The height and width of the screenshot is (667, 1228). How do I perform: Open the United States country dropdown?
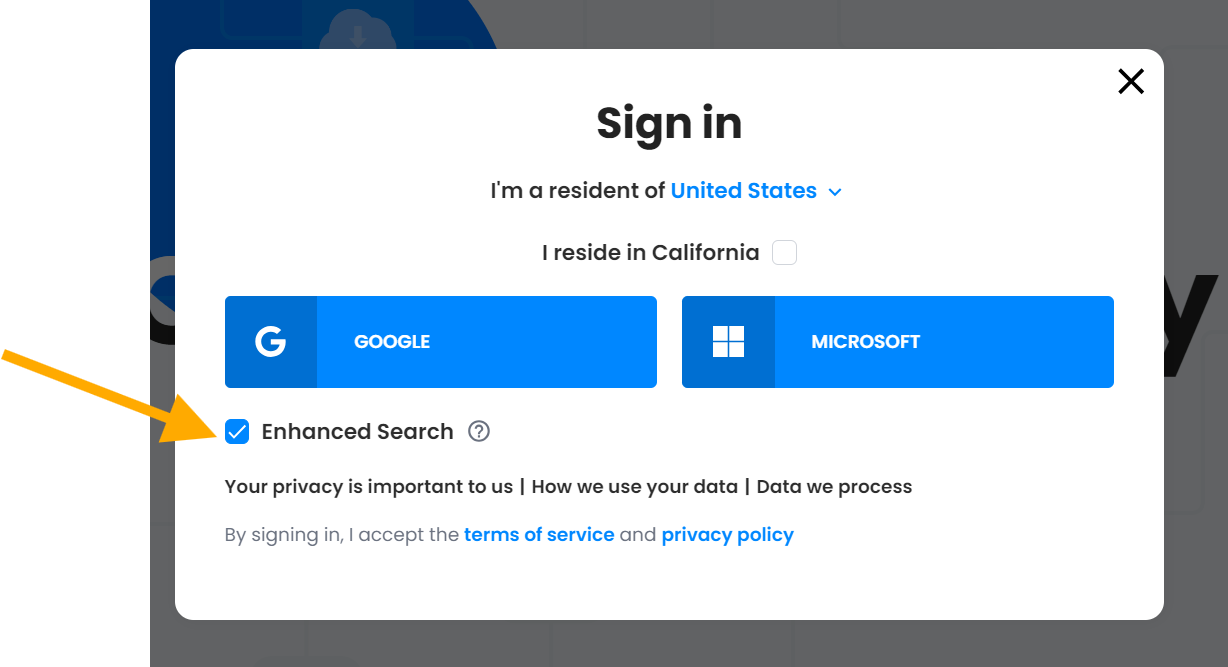743,191
